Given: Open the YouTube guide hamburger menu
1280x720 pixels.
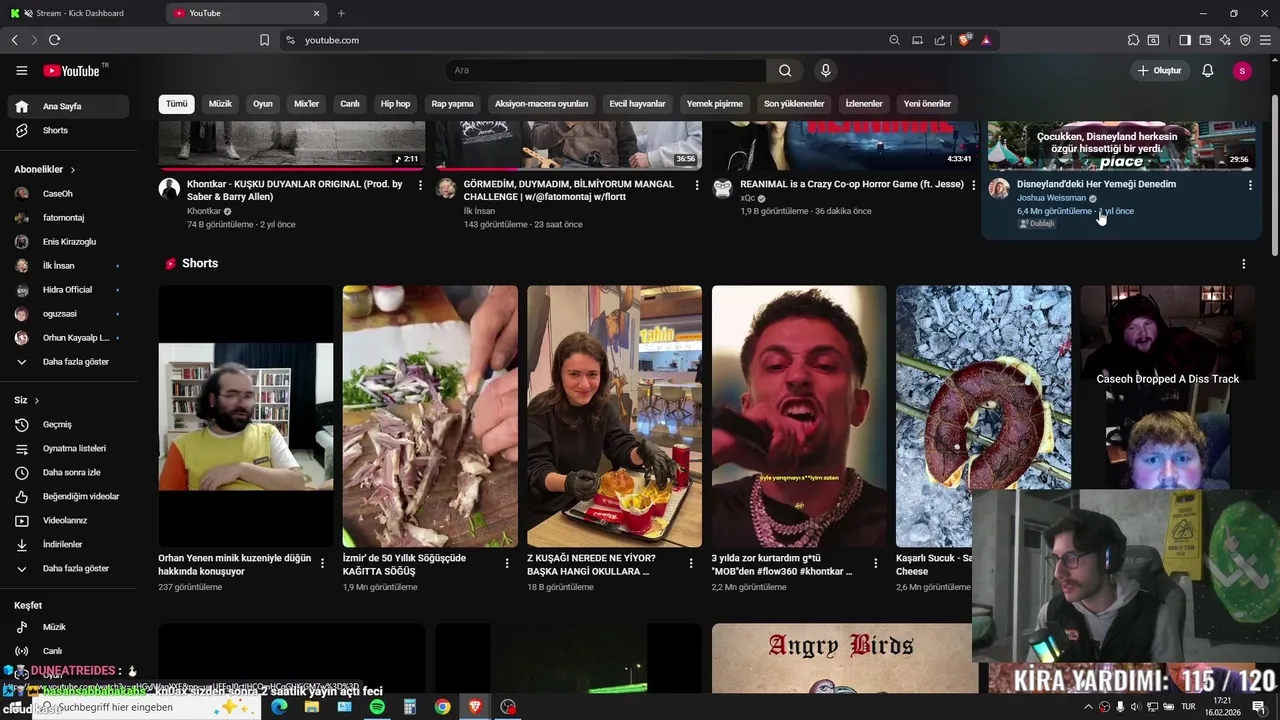Looking at the screenshot, I should (21, 70).
